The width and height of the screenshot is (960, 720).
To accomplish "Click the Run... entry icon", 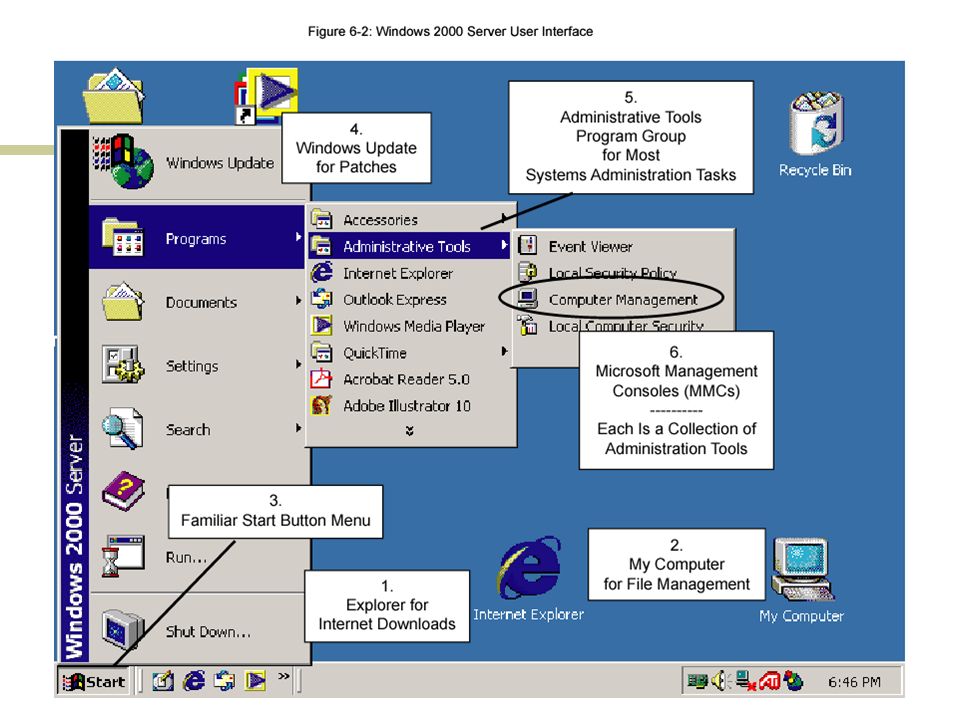I will [x=123, y=556].
